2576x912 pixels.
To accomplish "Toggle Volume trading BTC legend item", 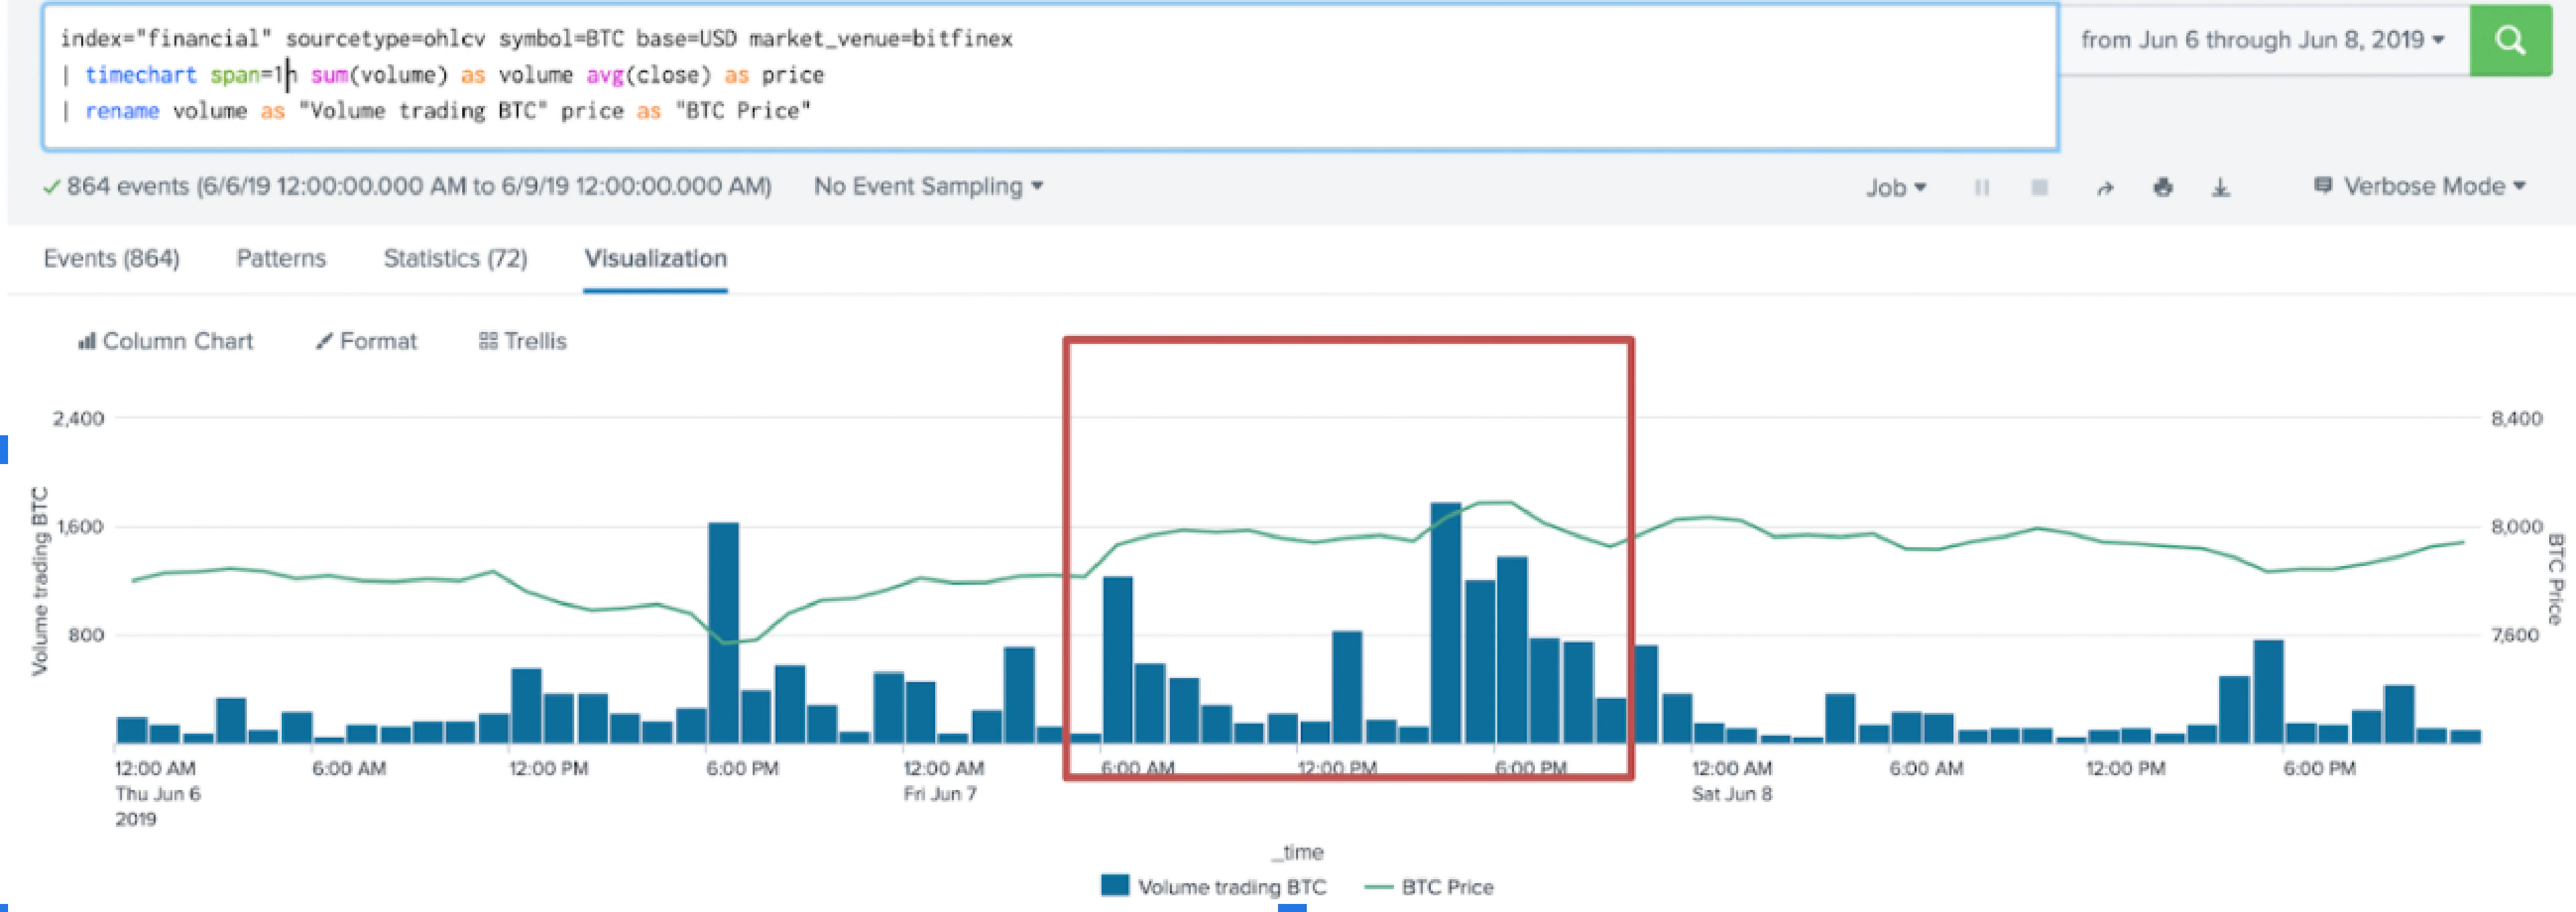I will coord(1213,886).
